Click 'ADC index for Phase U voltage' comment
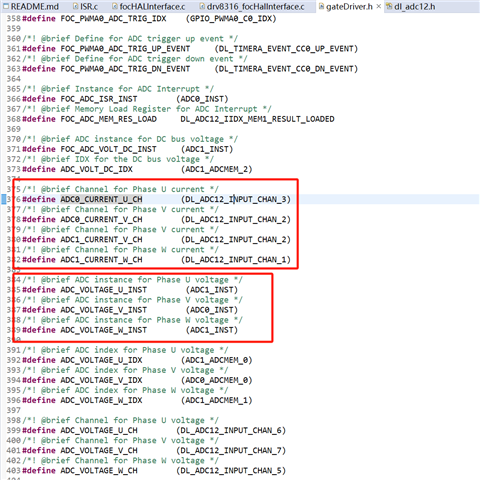This screenshot has height=480, width=480. (125, 350)
